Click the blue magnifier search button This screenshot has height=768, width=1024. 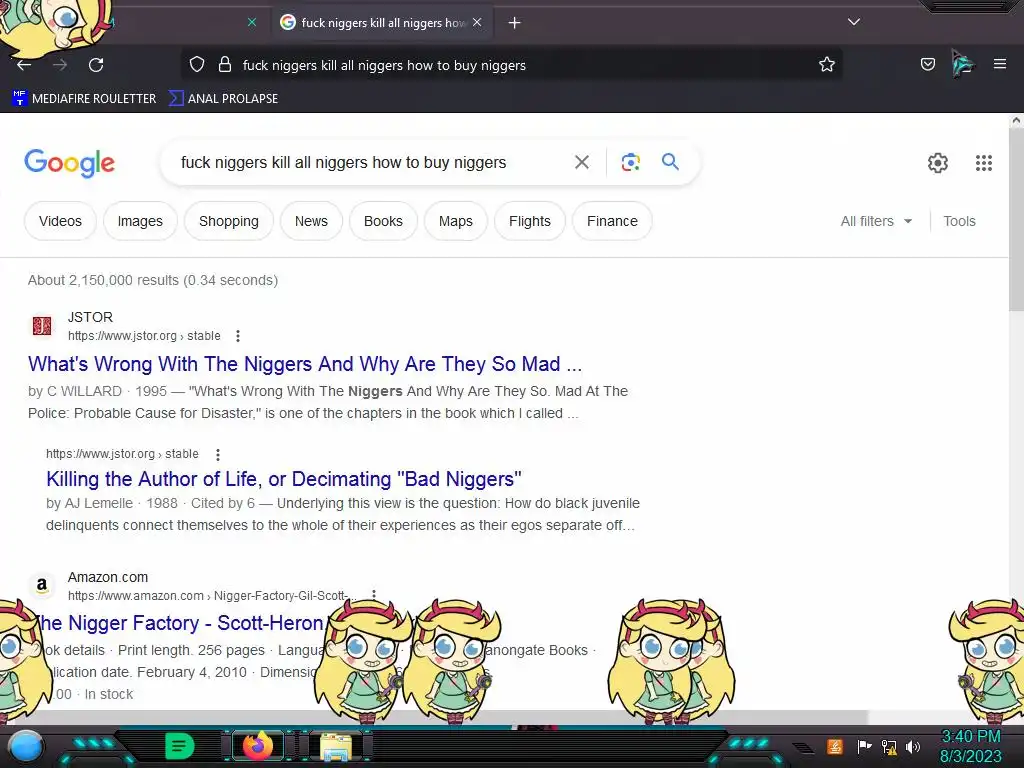coord(670,162)
